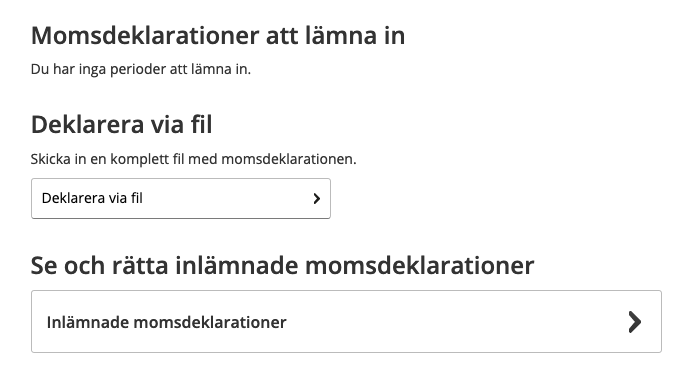Click the word 'inlämnade' in the bottom heading
The image size is (683, 384).
click(x=237, y=265)
